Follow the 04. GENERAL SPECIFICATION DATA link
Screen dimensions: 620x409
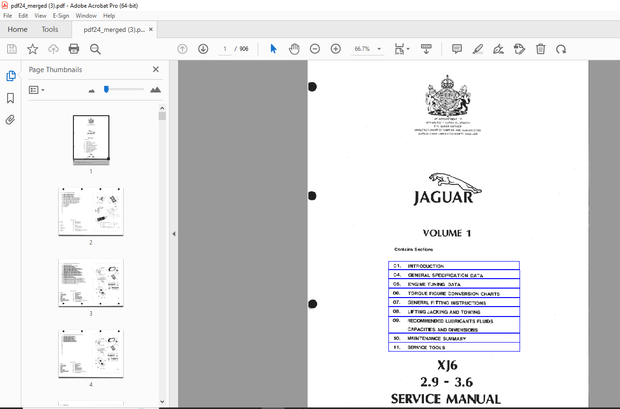pos(454,275)
